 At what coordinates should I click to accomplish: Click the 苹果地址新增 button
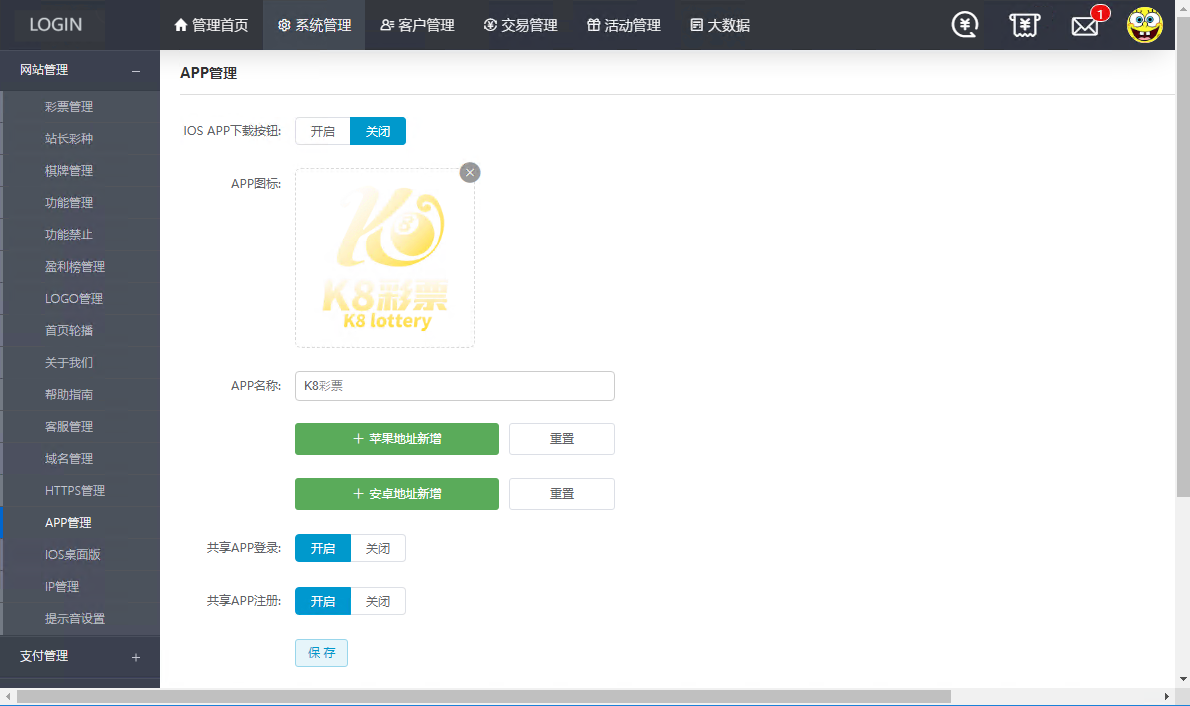coord(397,439)
